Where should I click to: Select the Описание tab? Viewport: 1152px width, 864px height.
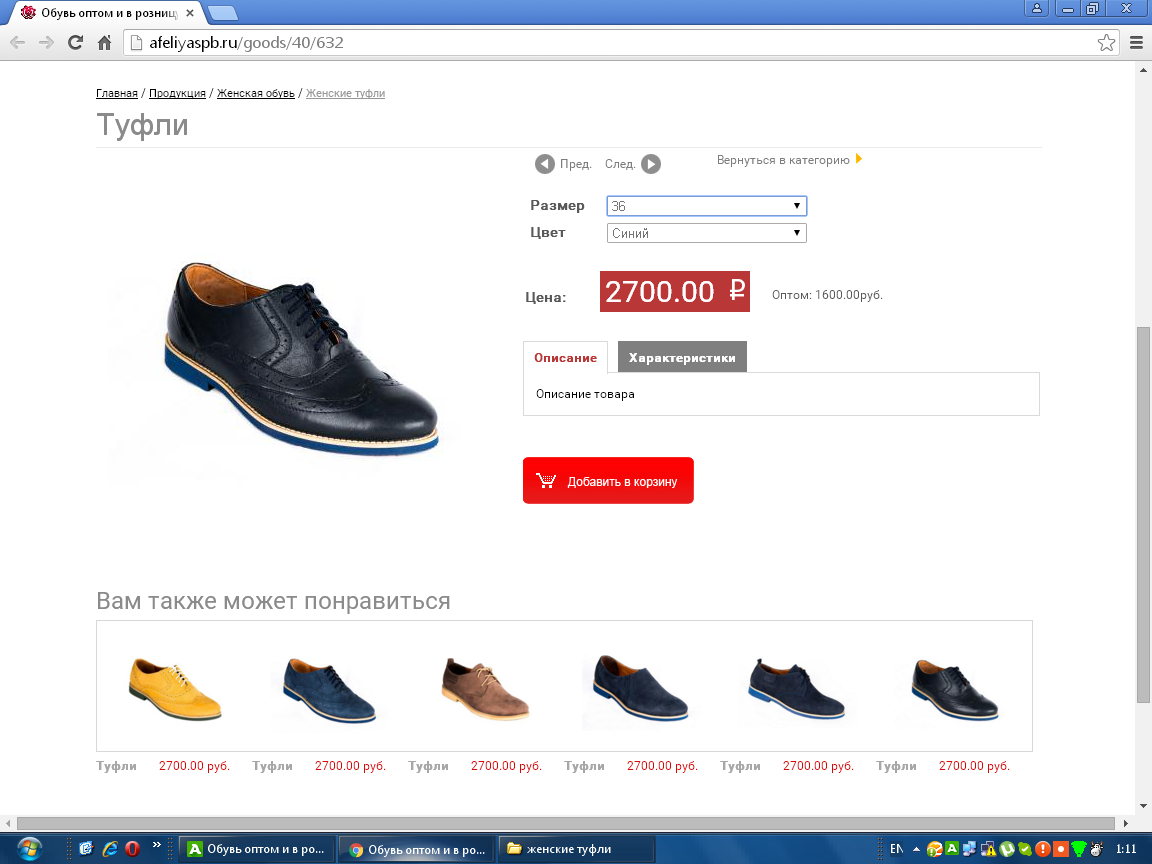(x=565, y=357)
